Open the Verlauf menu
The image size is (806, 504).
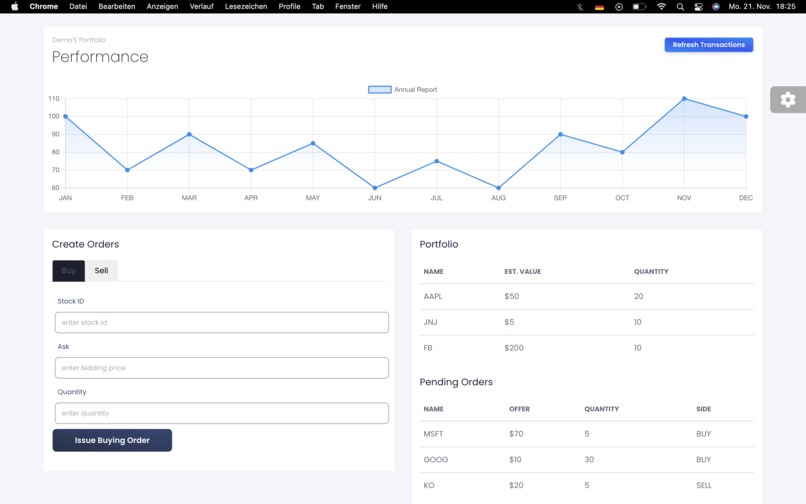coord(202,7)
